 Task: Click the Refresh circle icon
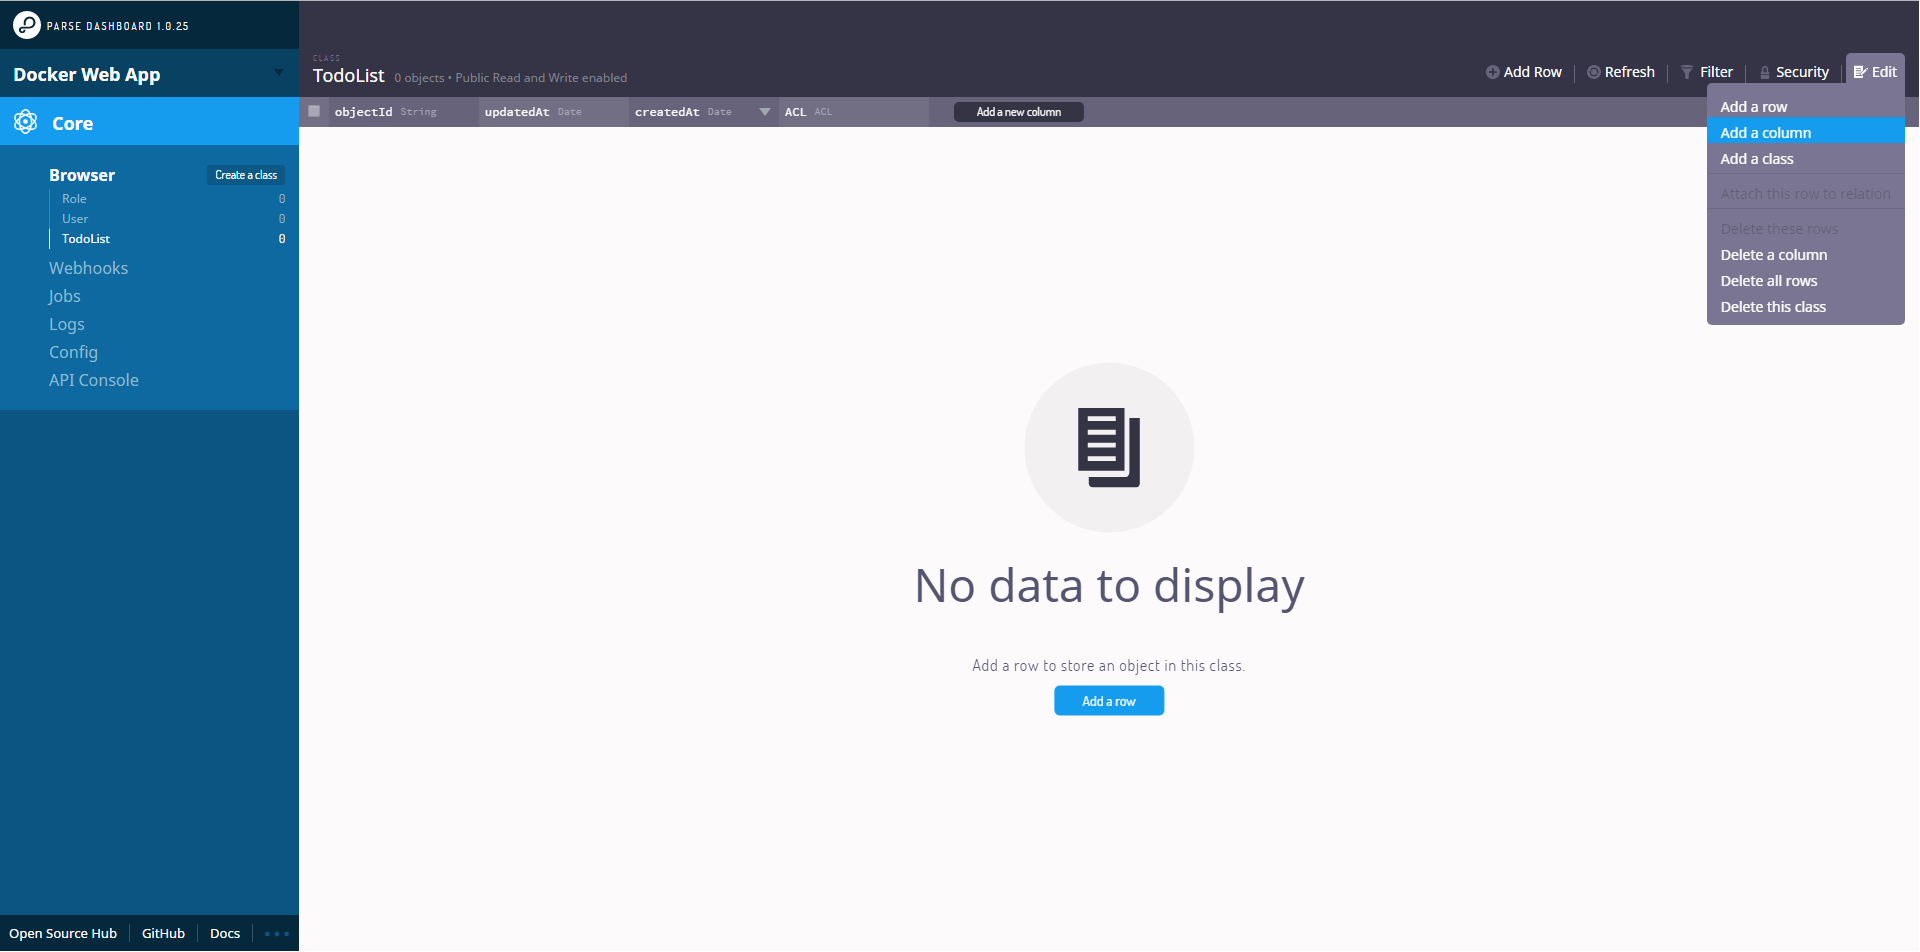point(1594,72)
